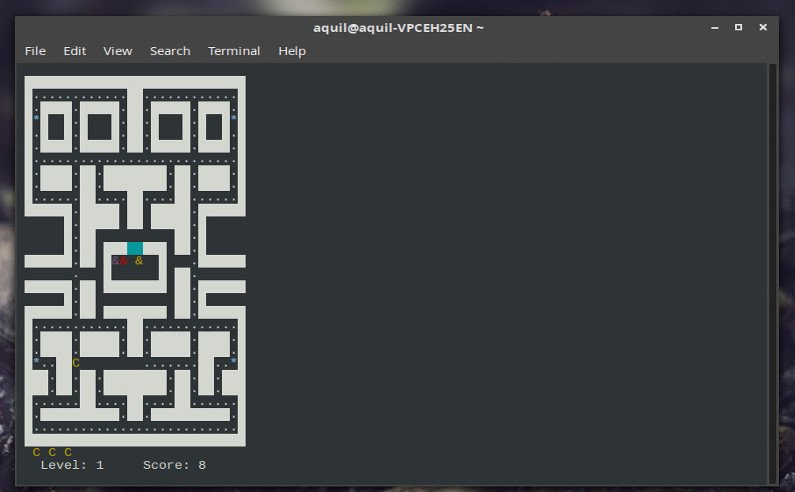Open the Search menu
795x492 pixels.
pyautogui.click(x=170, y=51)
